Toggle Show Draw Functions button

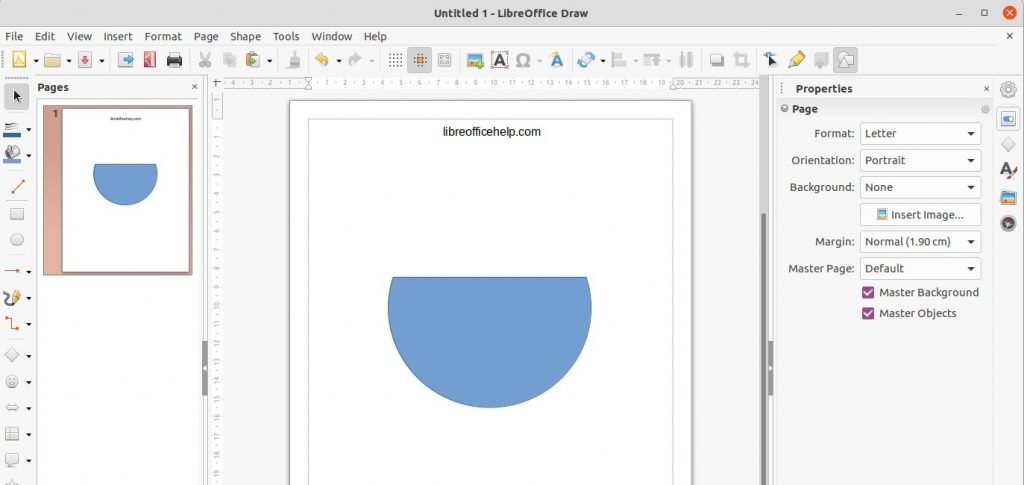(846, 60)
